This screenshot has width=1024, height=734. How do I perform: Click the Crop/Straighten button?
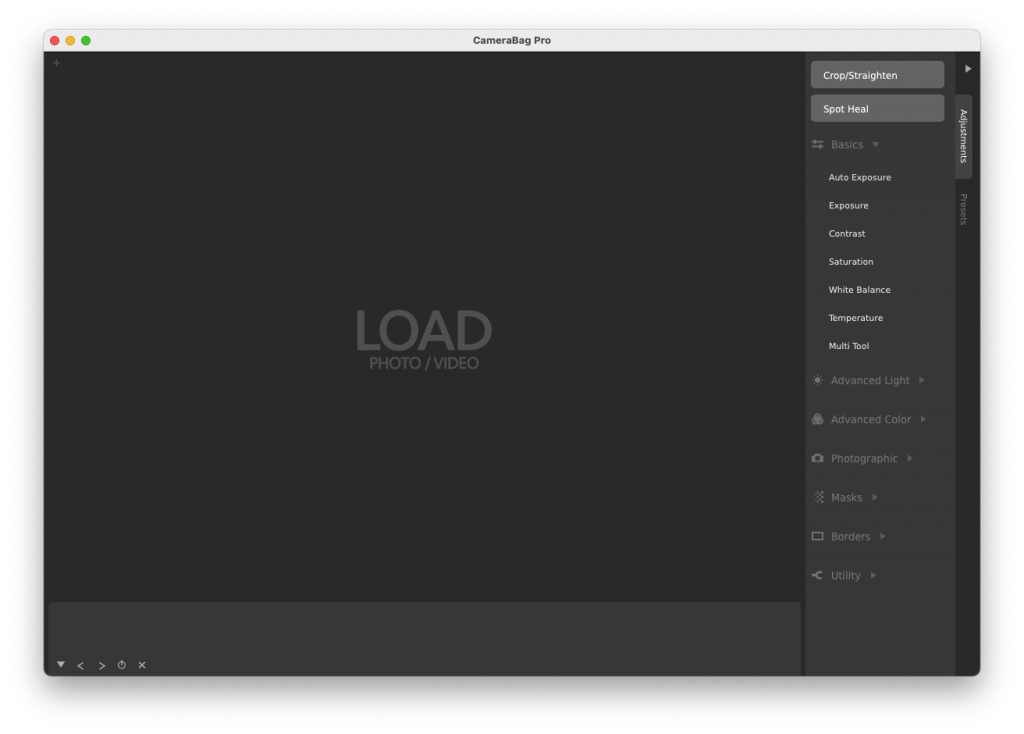[x=877, y=75]
